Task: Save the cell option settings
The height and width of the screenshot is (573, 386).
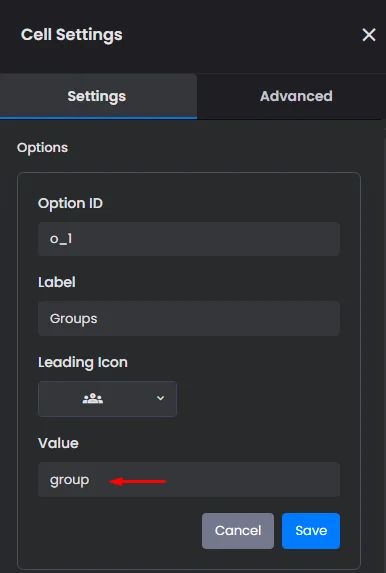Action: 311,531
